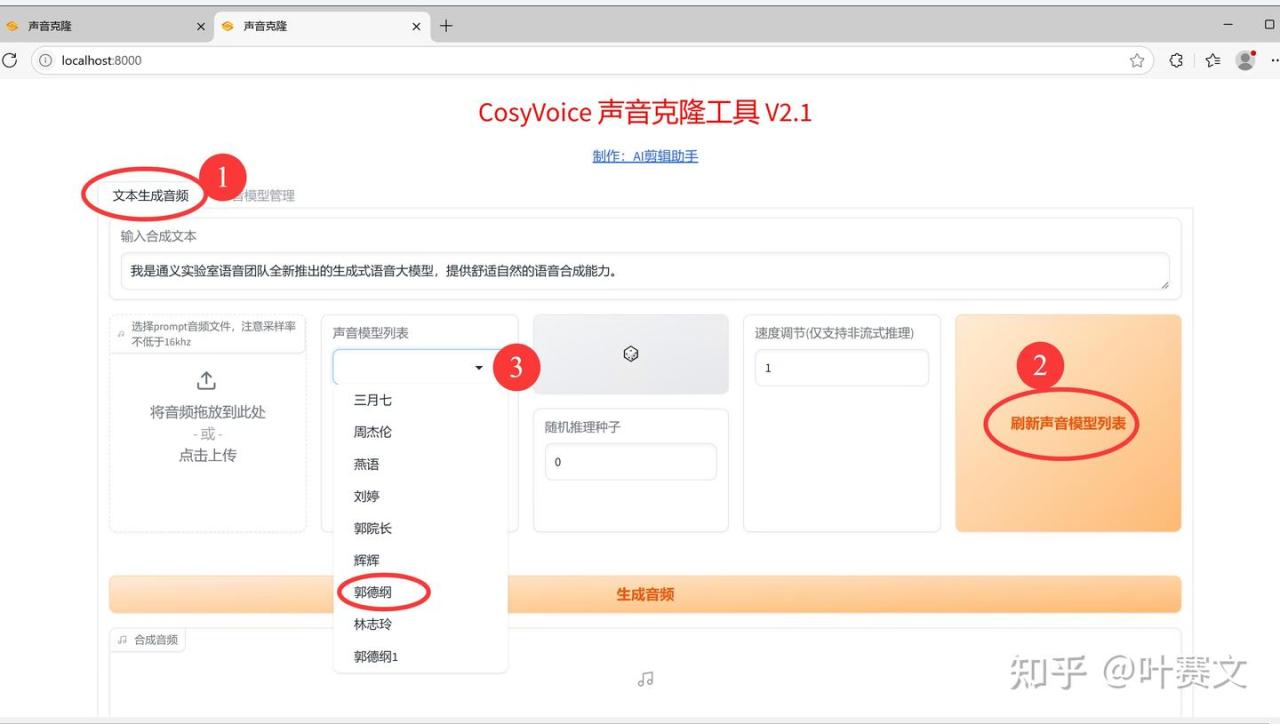Click the upload arrow icon in audio box
The width and height of the screenshot is (1280, 724).
coord(207,381)
